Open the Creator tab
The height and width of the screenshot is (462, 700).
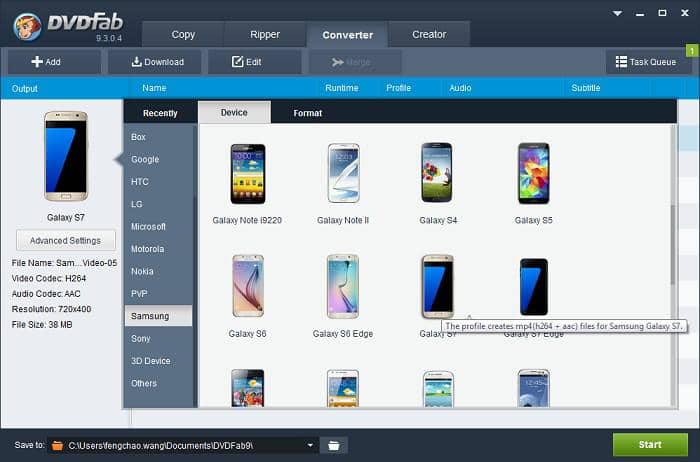[429, 34]
